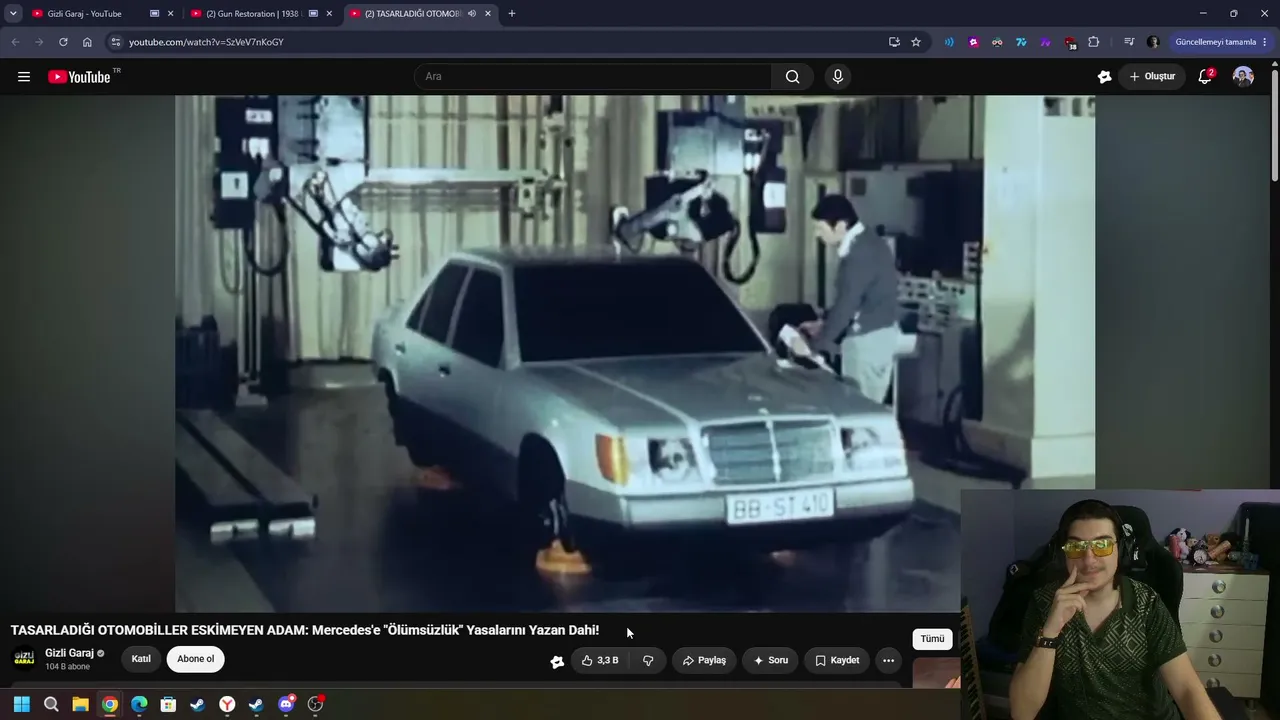This screenshot has height=720, width=1280.
Task: Navigate back in browser history
Action: (15, 42)
